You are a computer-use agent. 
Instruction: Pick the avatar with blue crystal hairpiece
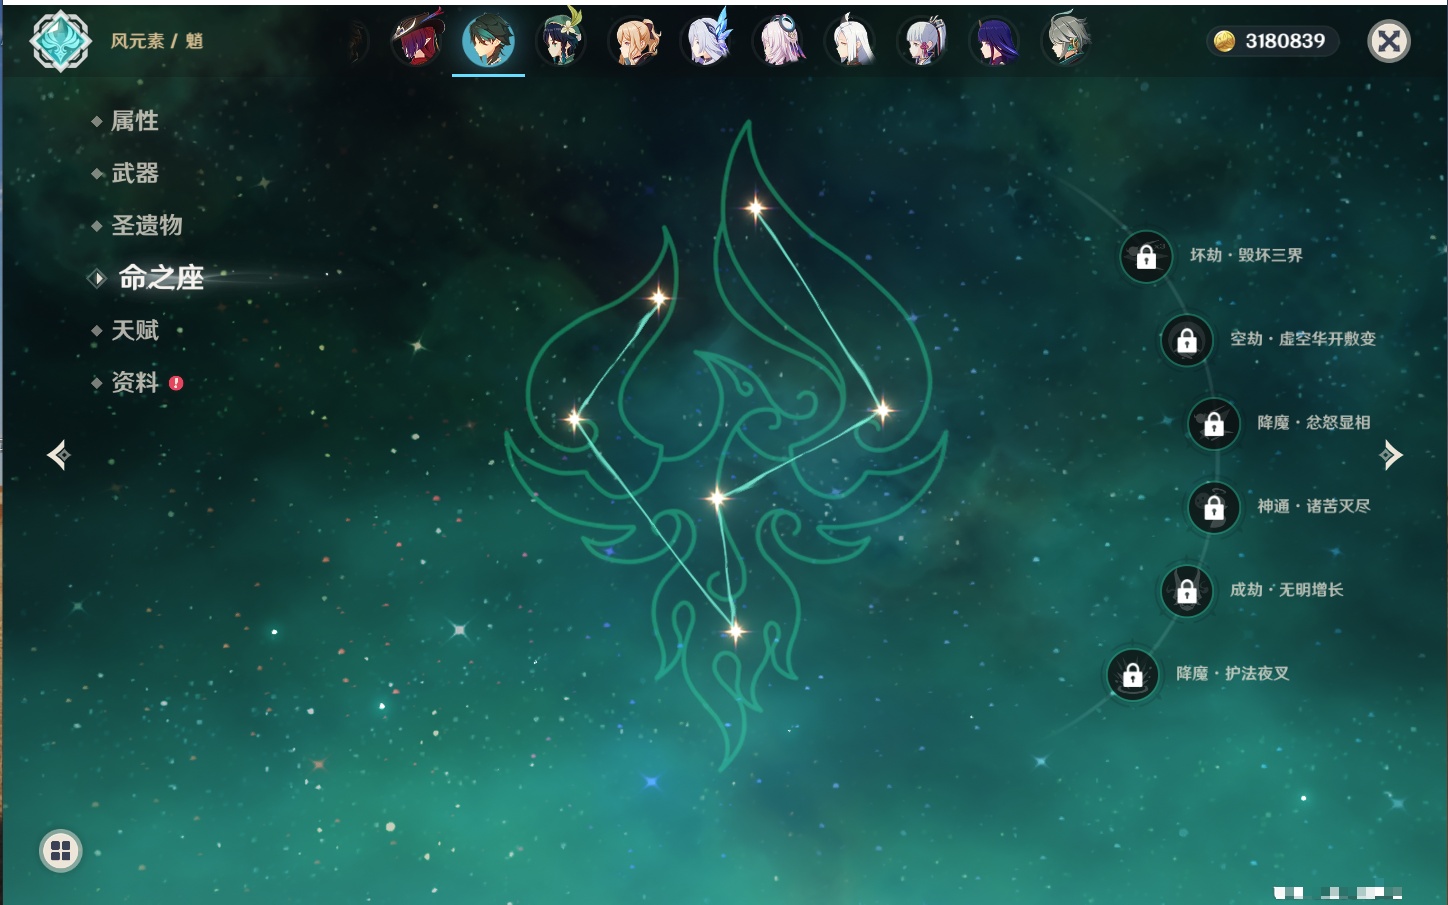coord(707,41)
